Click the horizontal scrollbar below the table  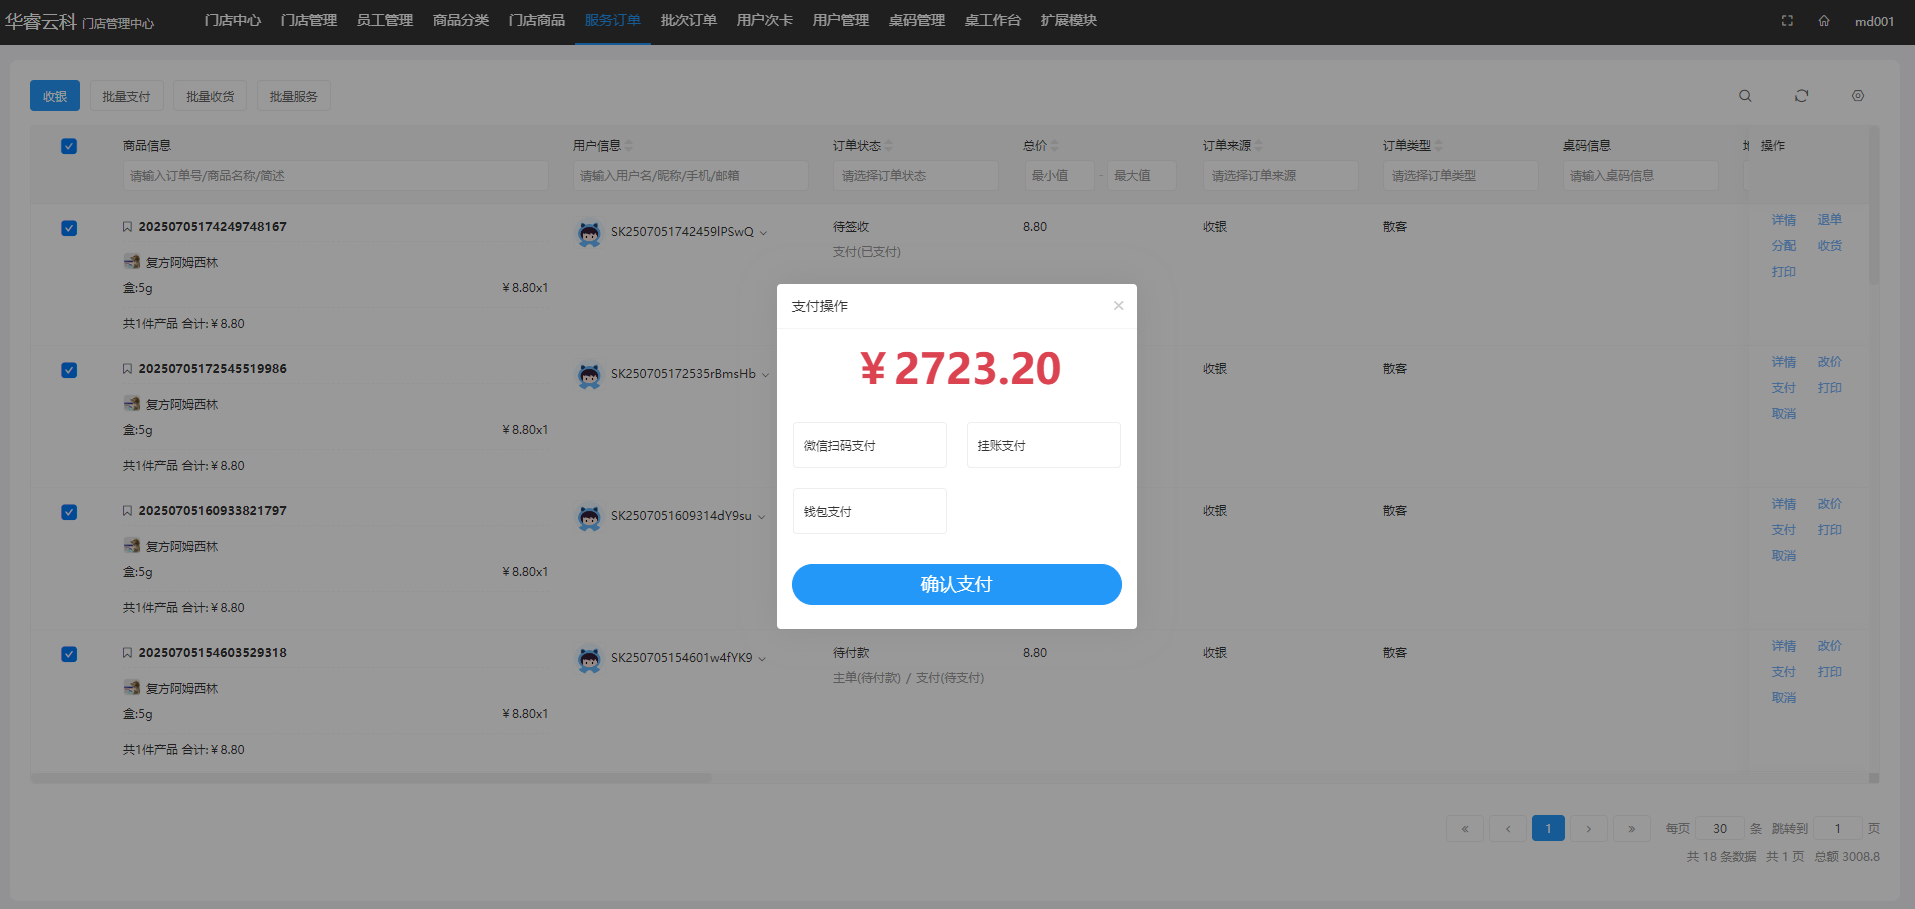[x=370, y=778]
